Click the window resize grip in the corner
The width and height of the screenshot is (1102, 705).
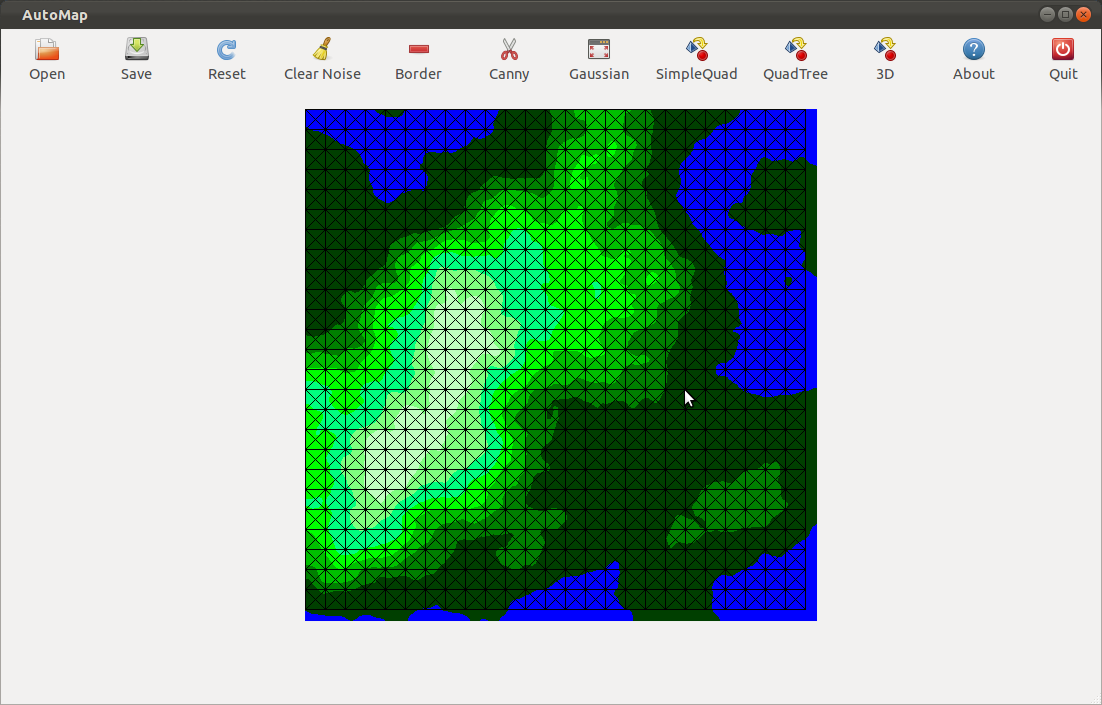point(1095,698)
